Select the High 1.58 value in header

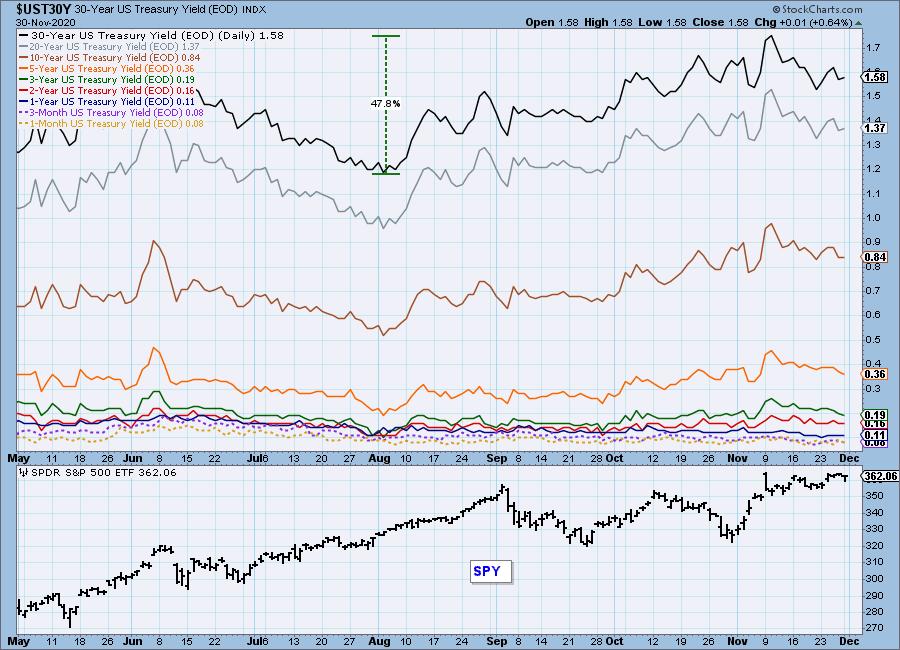pos(608,22)
